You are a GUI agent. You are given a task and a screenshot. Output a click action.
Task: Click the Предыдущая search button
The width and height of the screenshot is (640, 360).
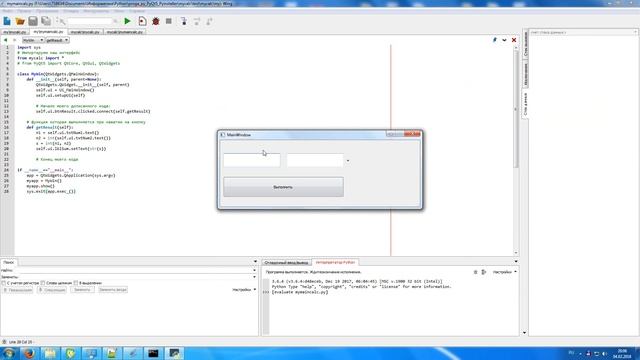(x=18, y=290)
